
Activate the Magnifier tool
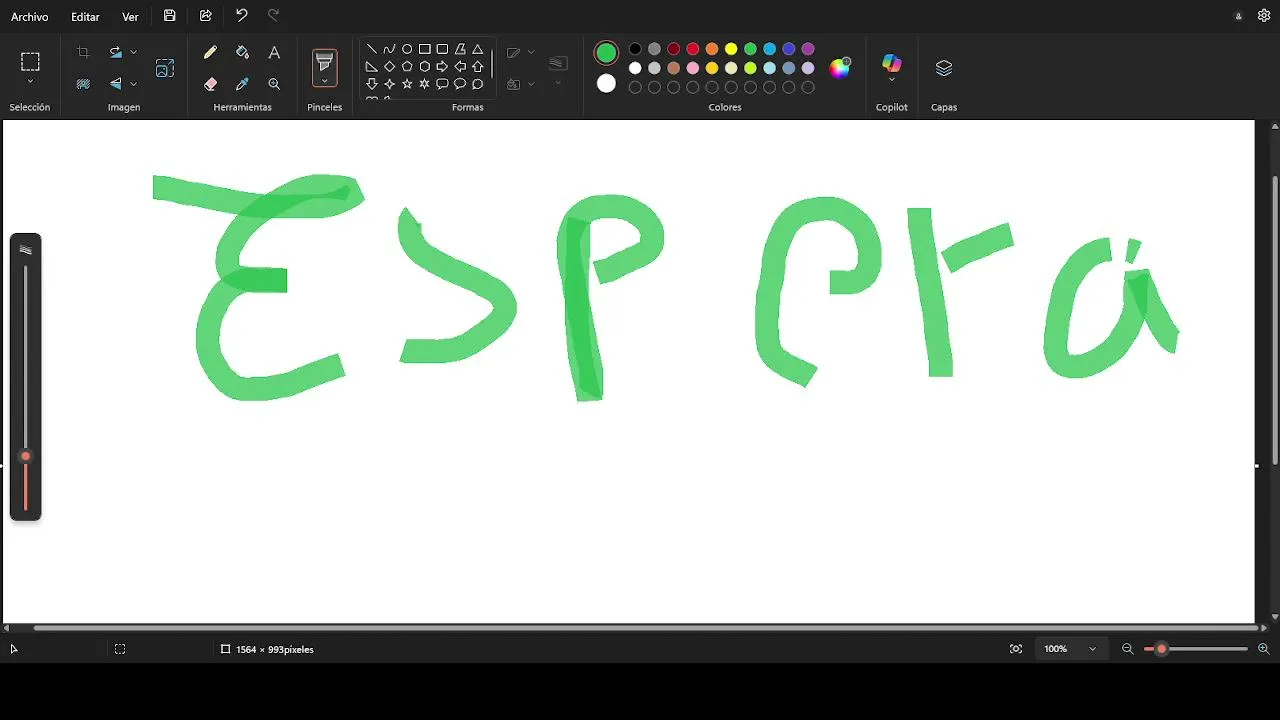[x=274, y=84]
